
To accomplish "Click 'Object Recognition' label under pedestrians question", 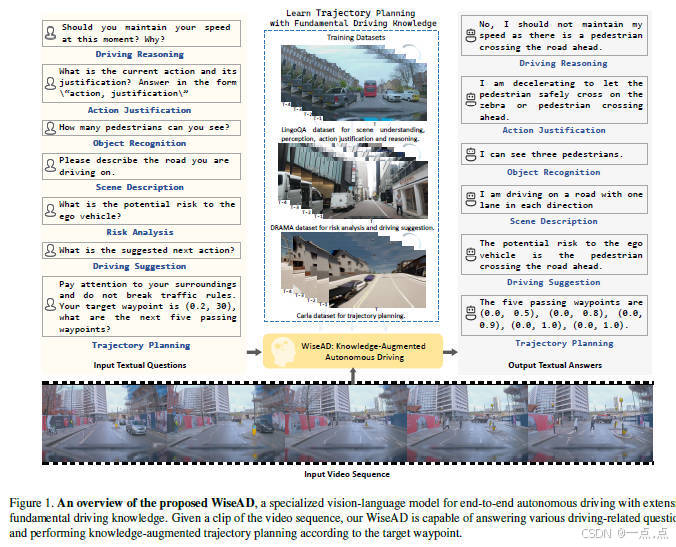I will [x=140, y=143].
